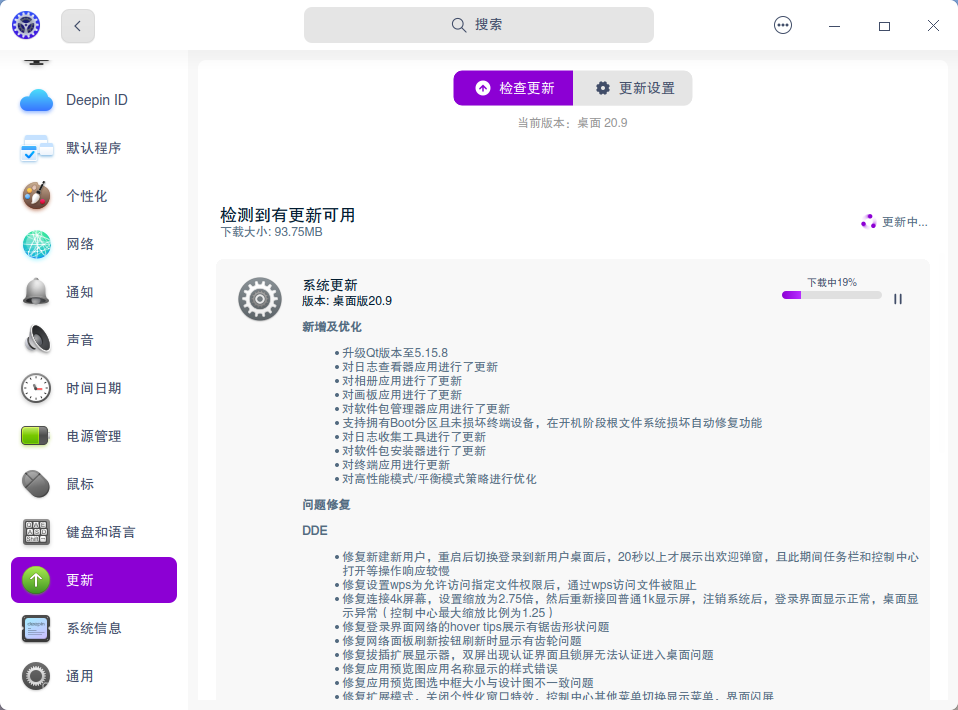The width and height of the screenshot is (958, 710).
Task: Open 电源管理 power management
Action: click(95, 436)
